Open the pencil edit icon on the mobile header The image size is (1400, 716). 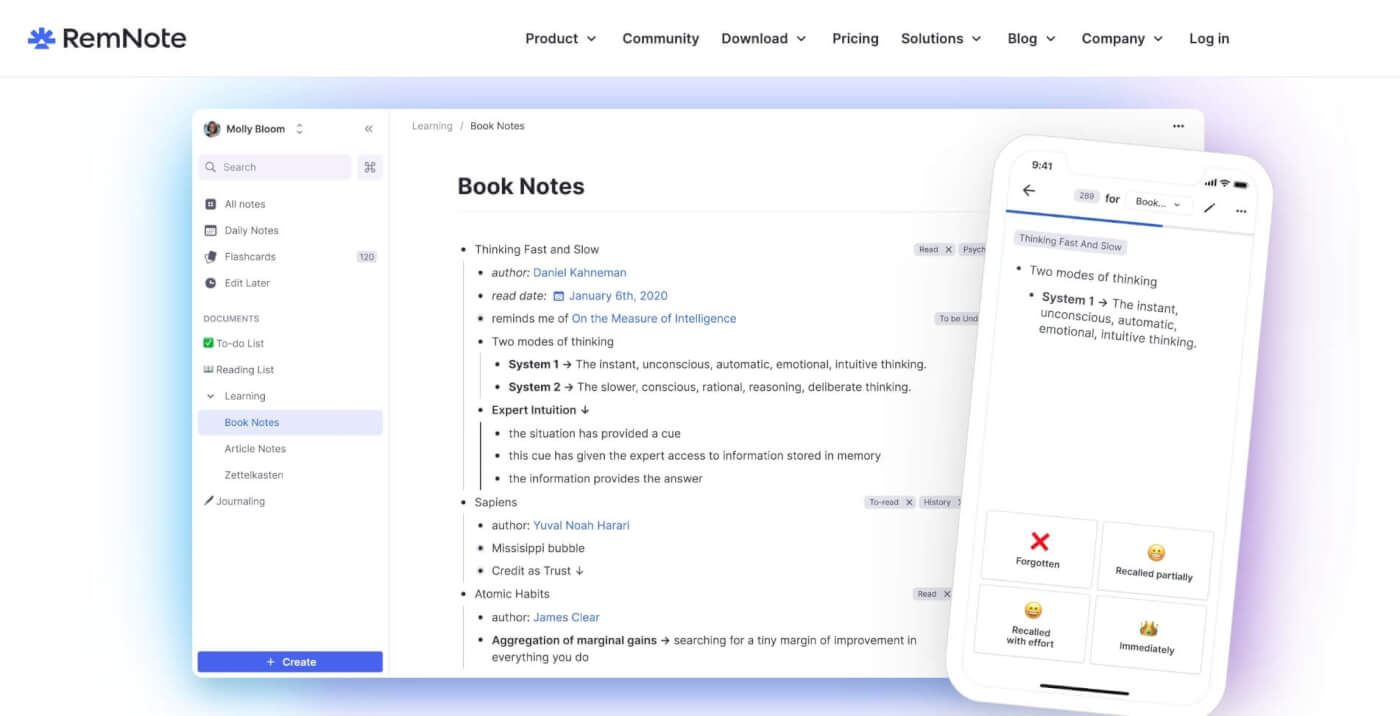(1210, 209)
